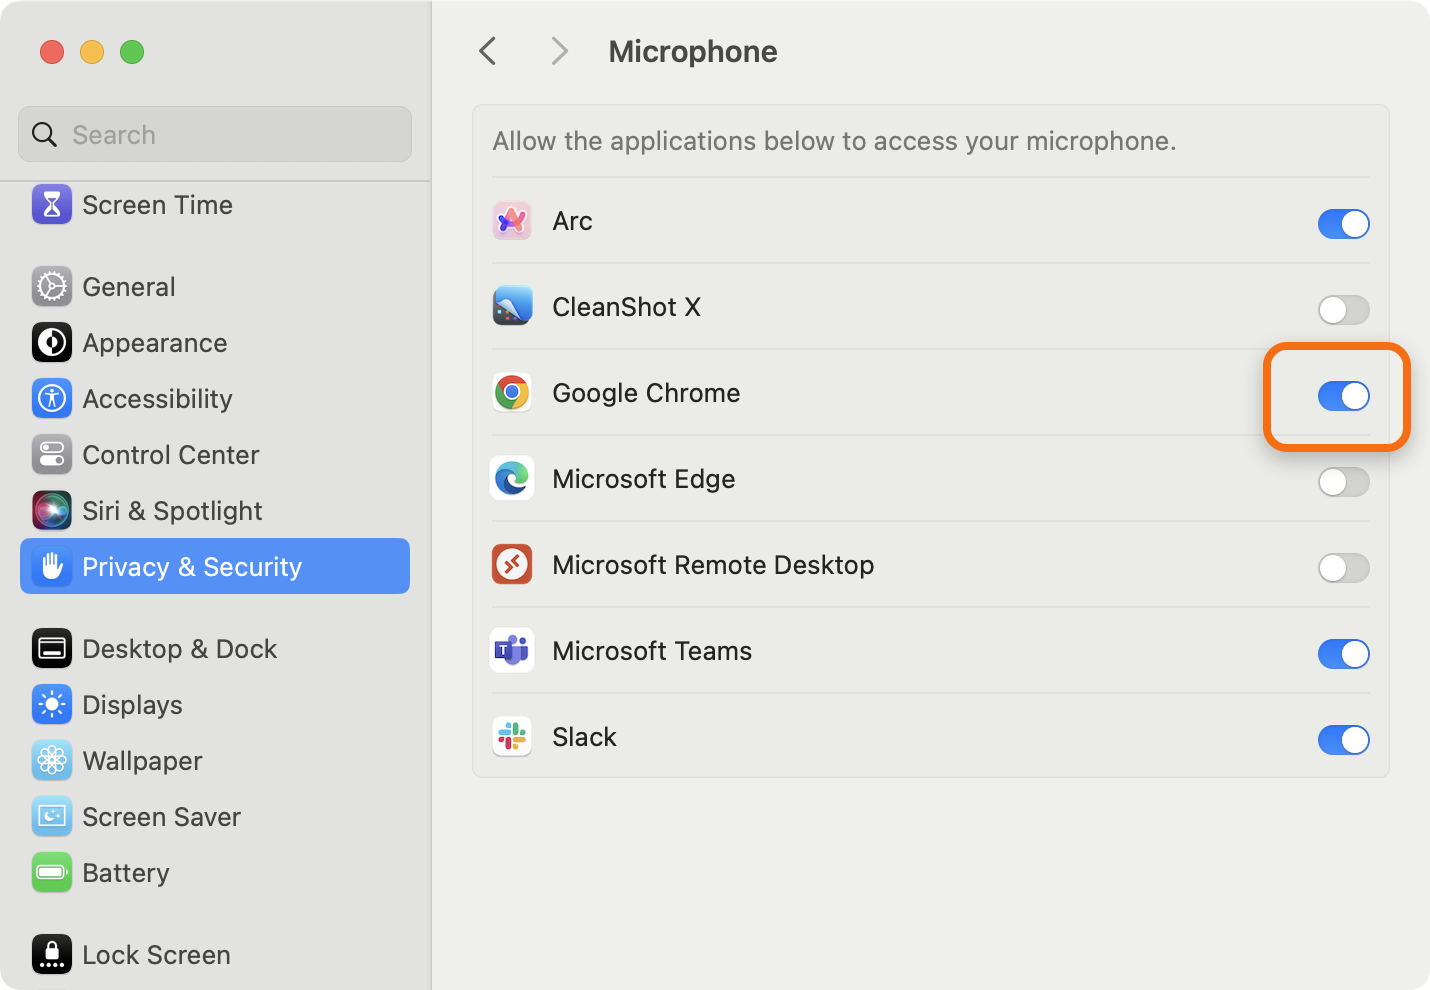
Task: Switch off Slack microphone access
Action: click(x=1343, y=740)
